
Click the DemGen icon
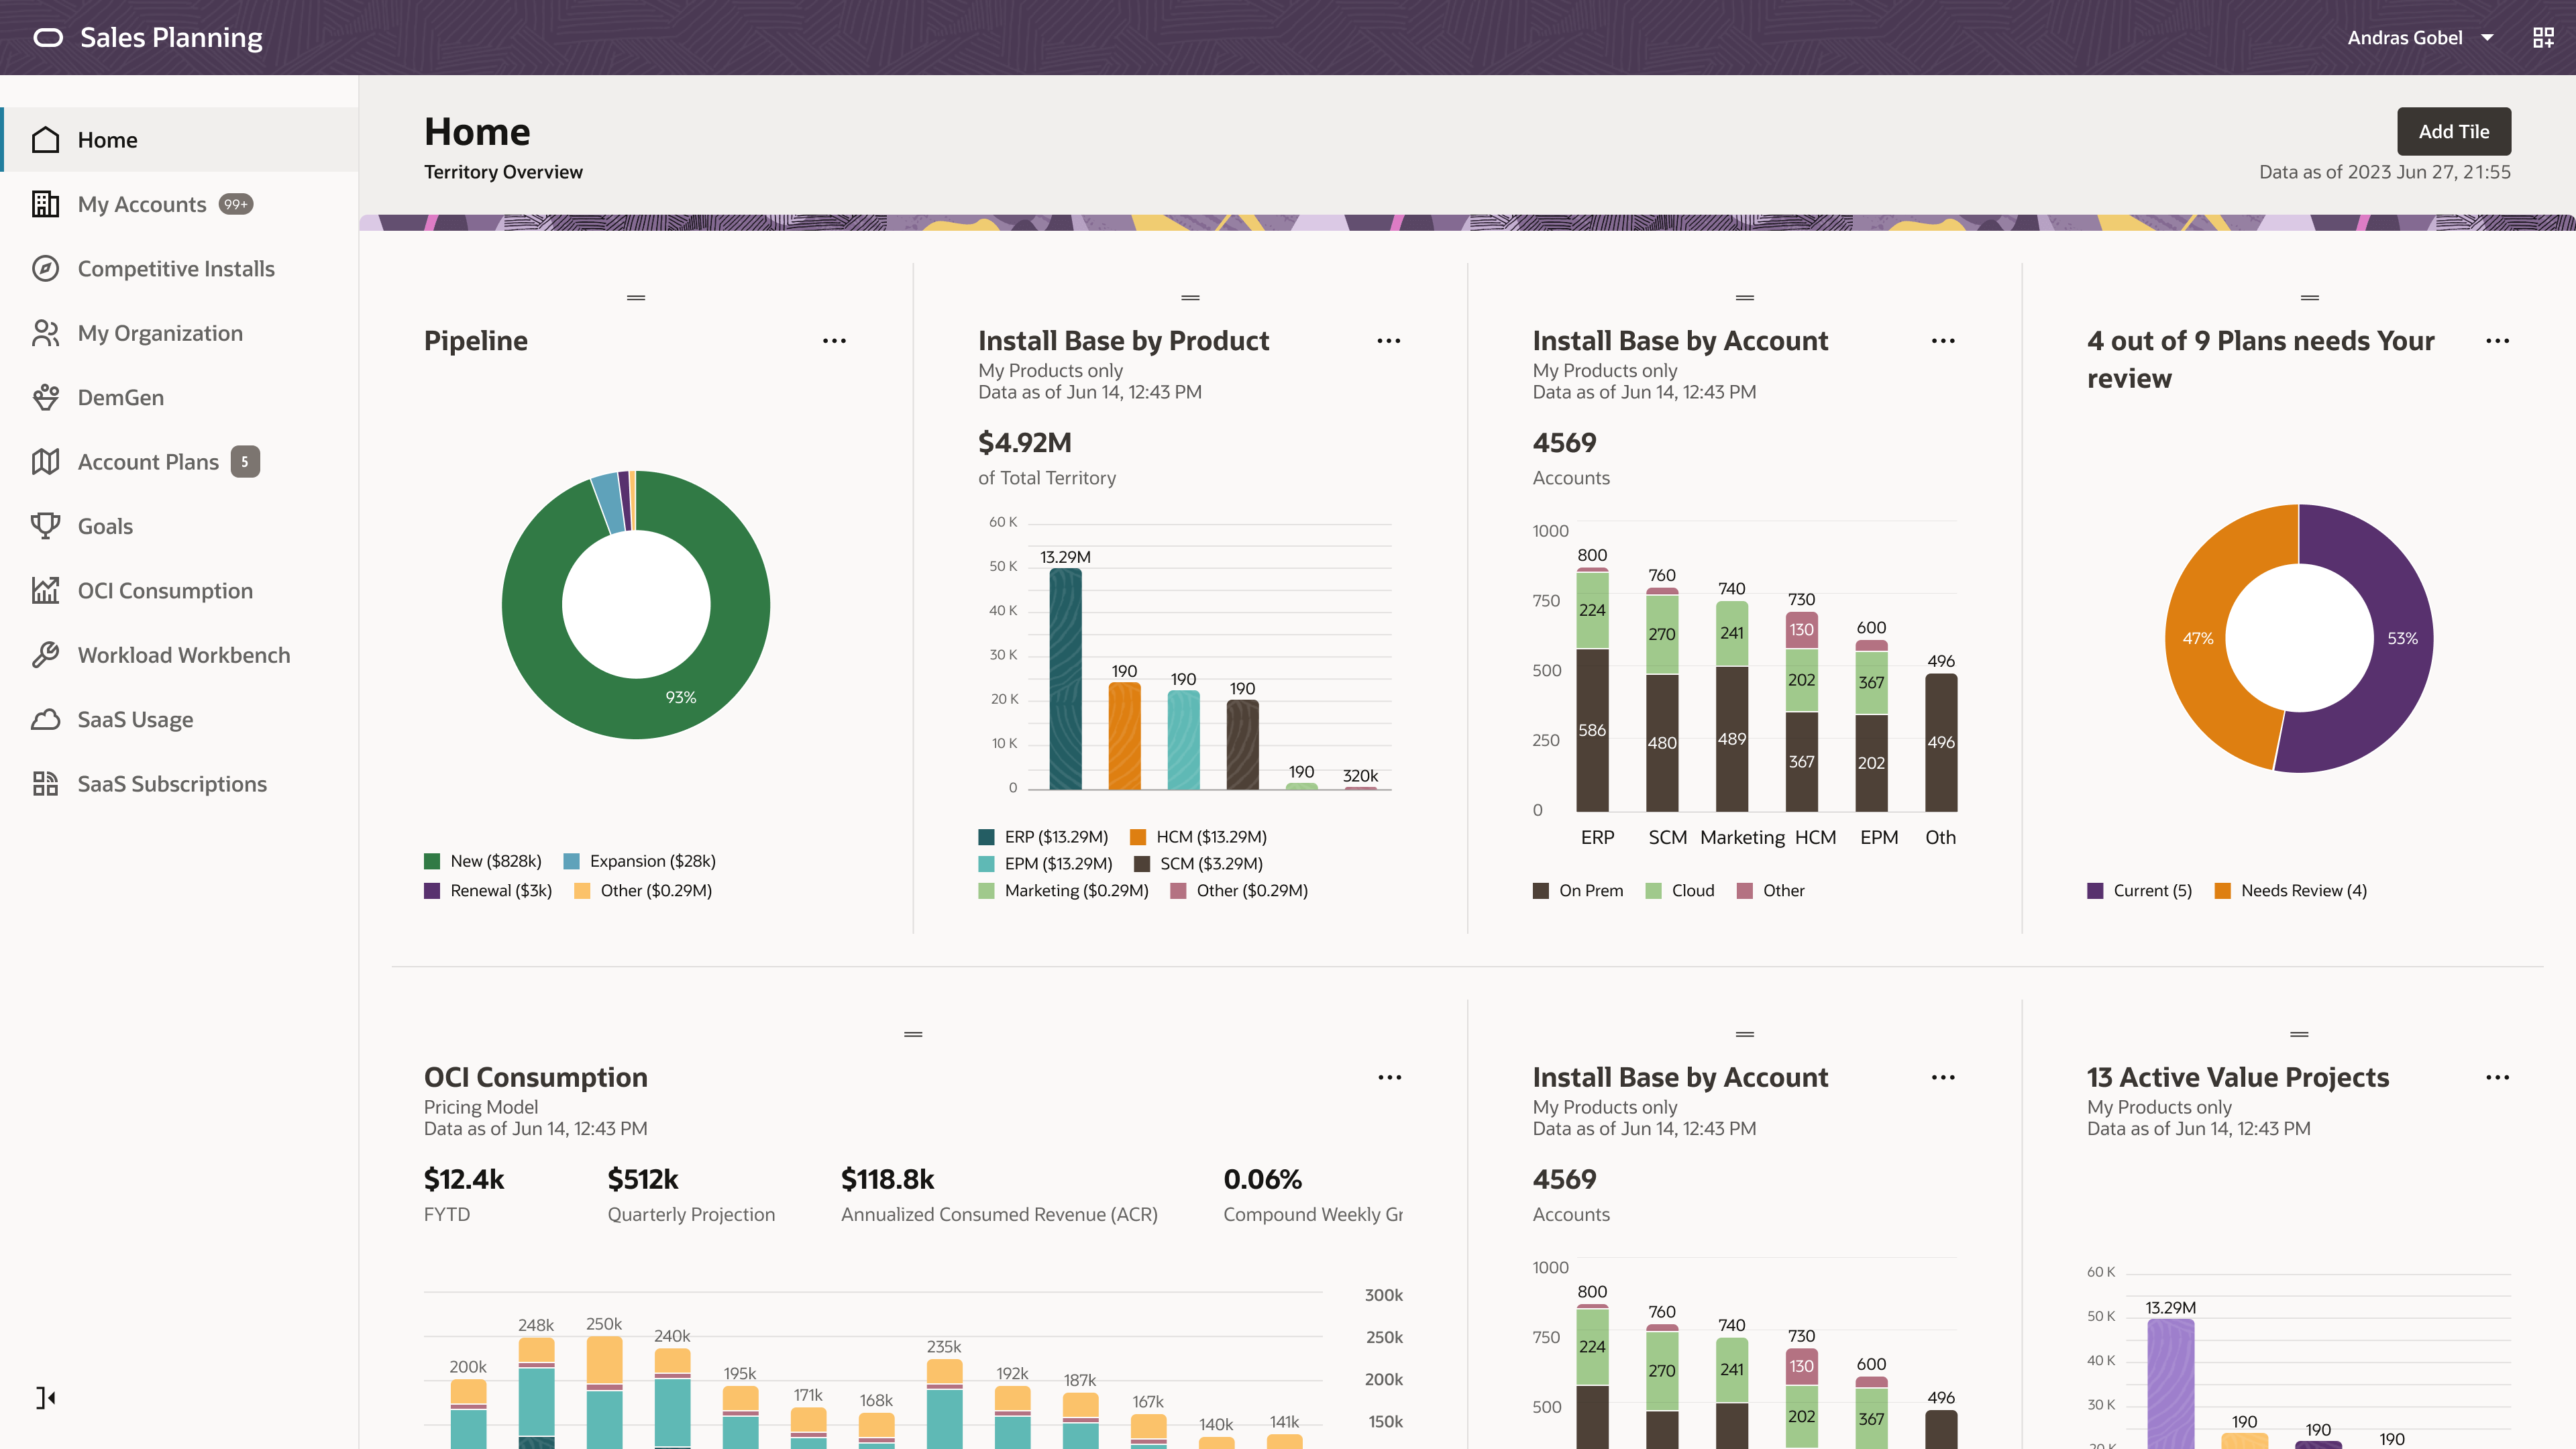click(45, 398)
